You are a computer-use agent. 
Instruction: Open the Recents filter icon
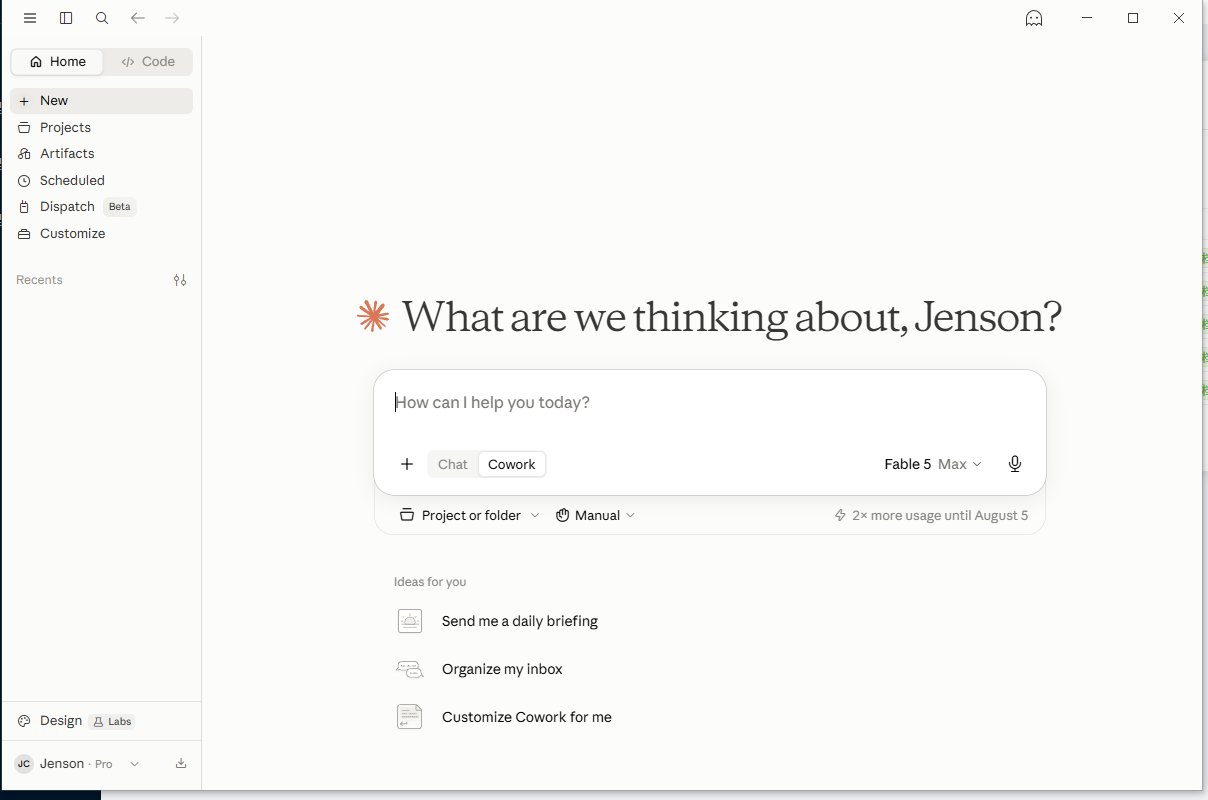tap(180, 280)
